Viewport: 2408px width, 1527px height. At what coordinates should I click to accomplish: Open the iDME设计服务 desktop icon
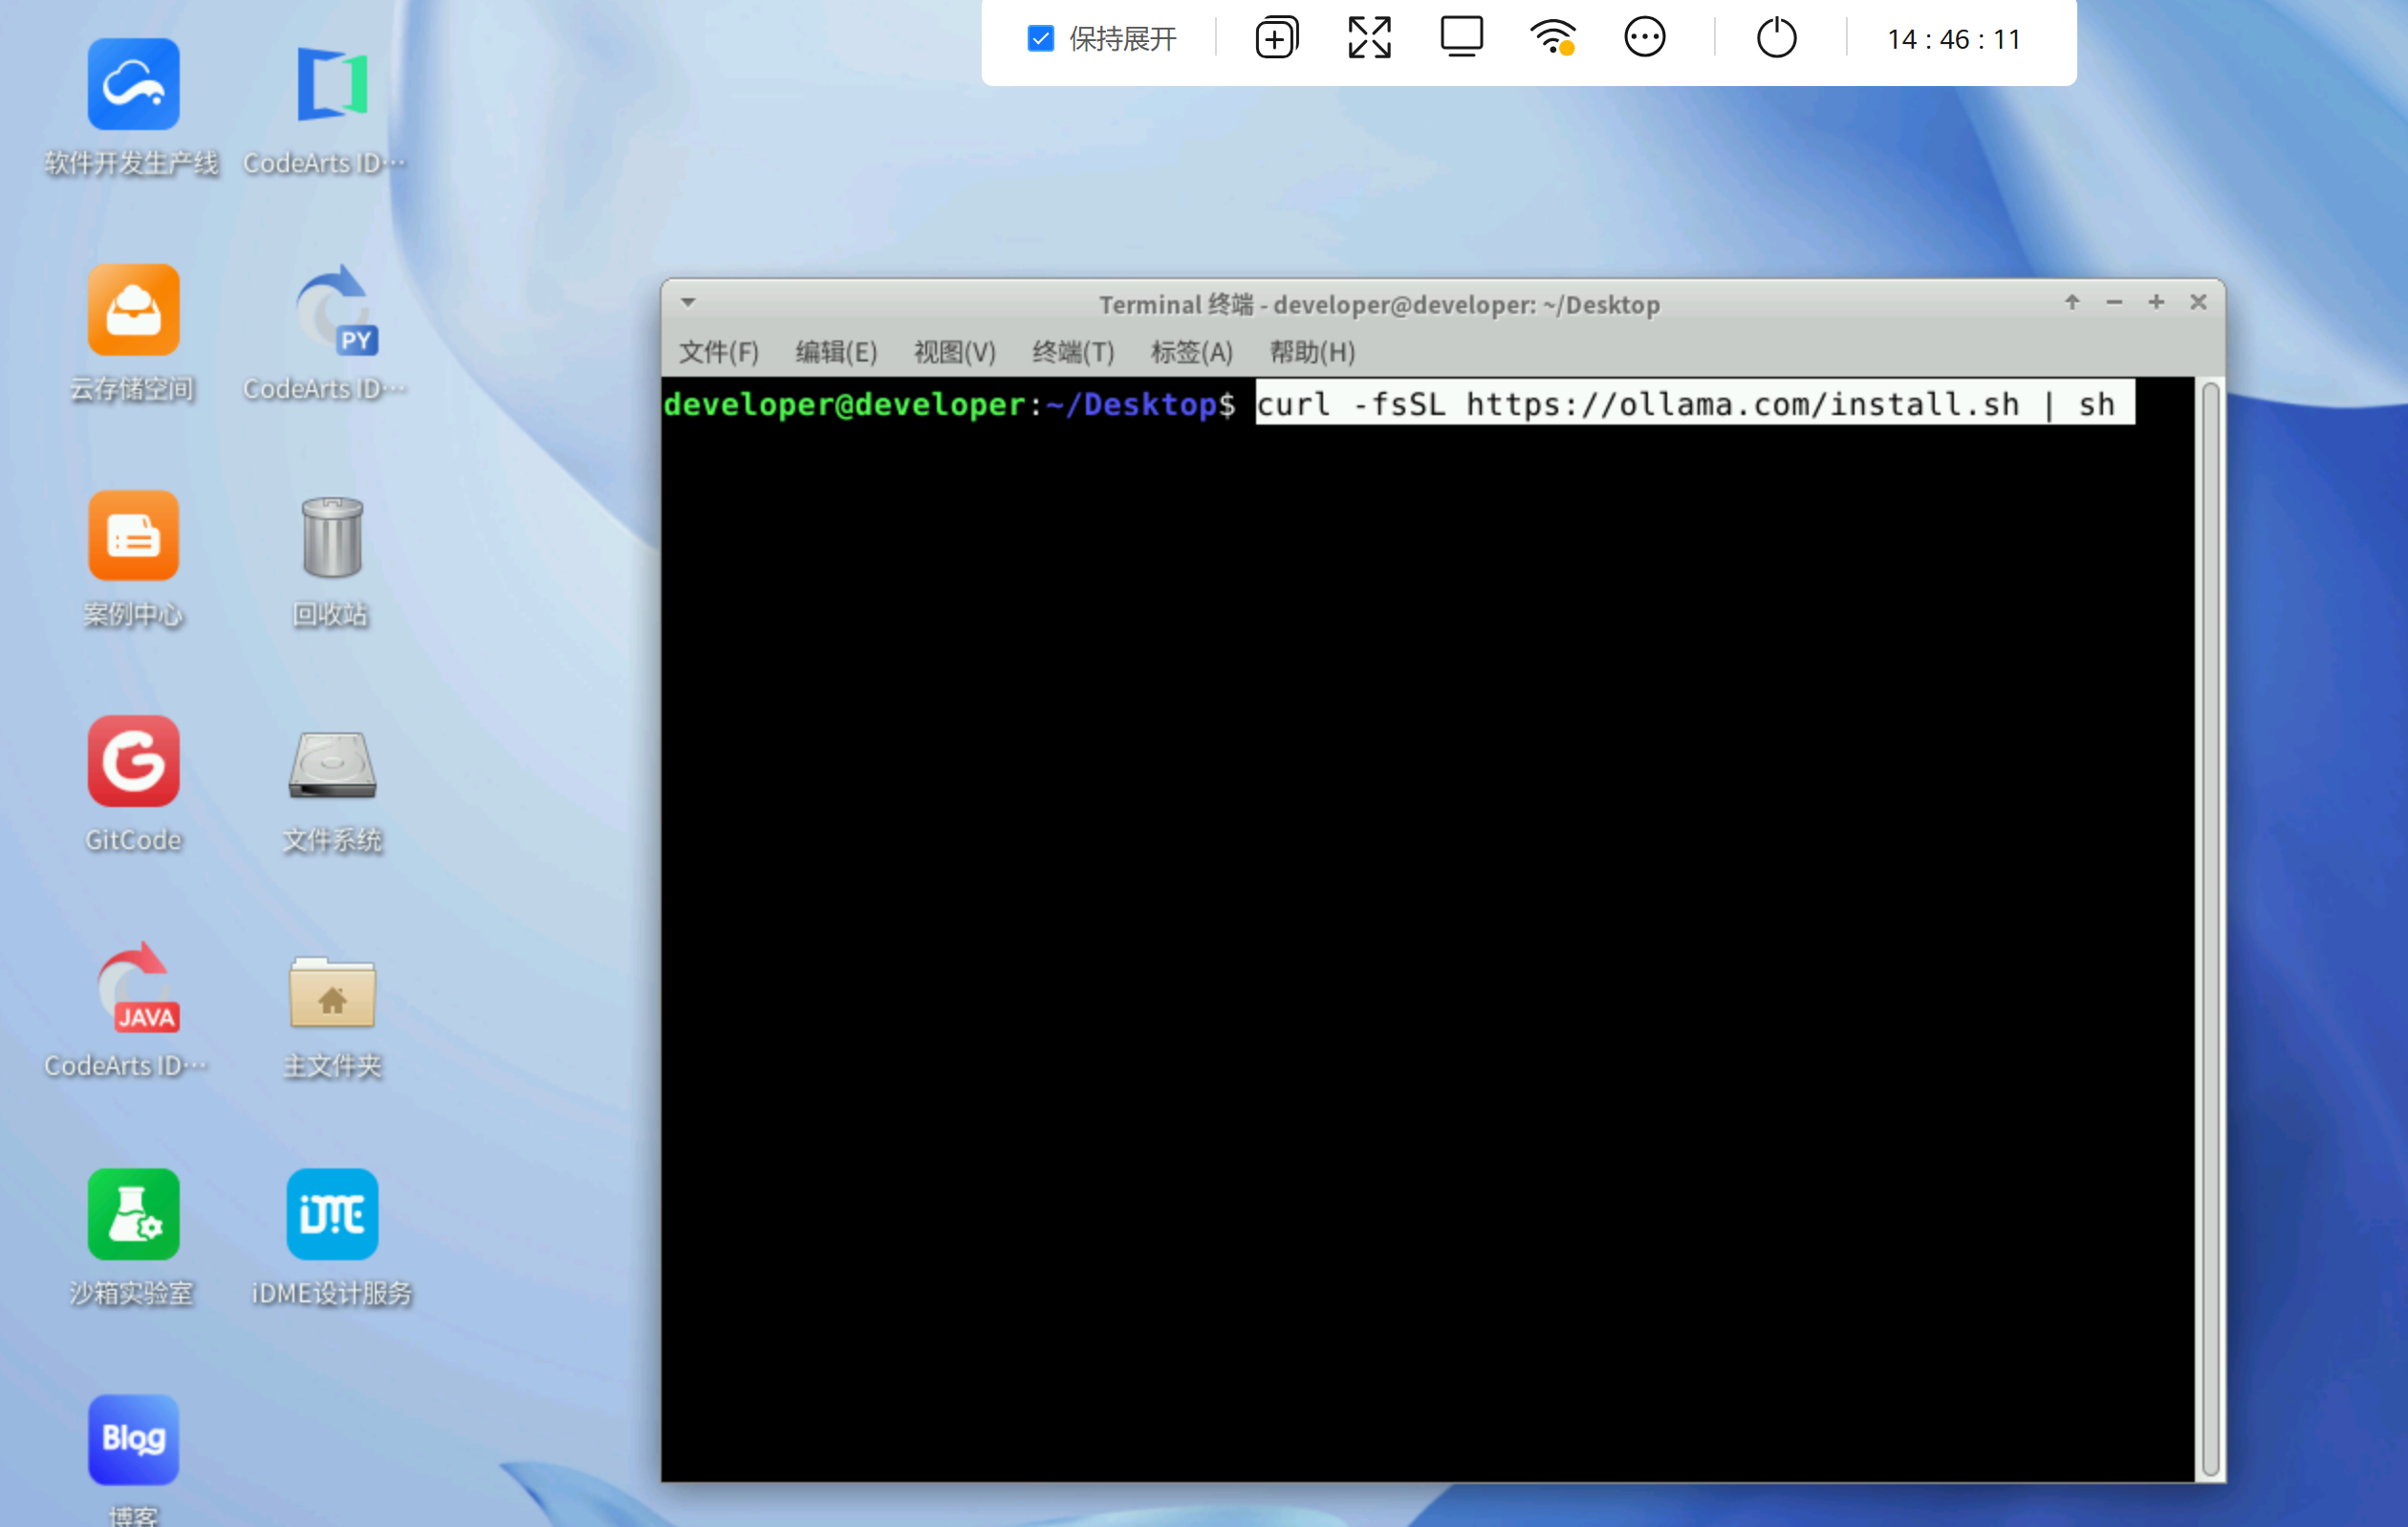click(332, 1214)
